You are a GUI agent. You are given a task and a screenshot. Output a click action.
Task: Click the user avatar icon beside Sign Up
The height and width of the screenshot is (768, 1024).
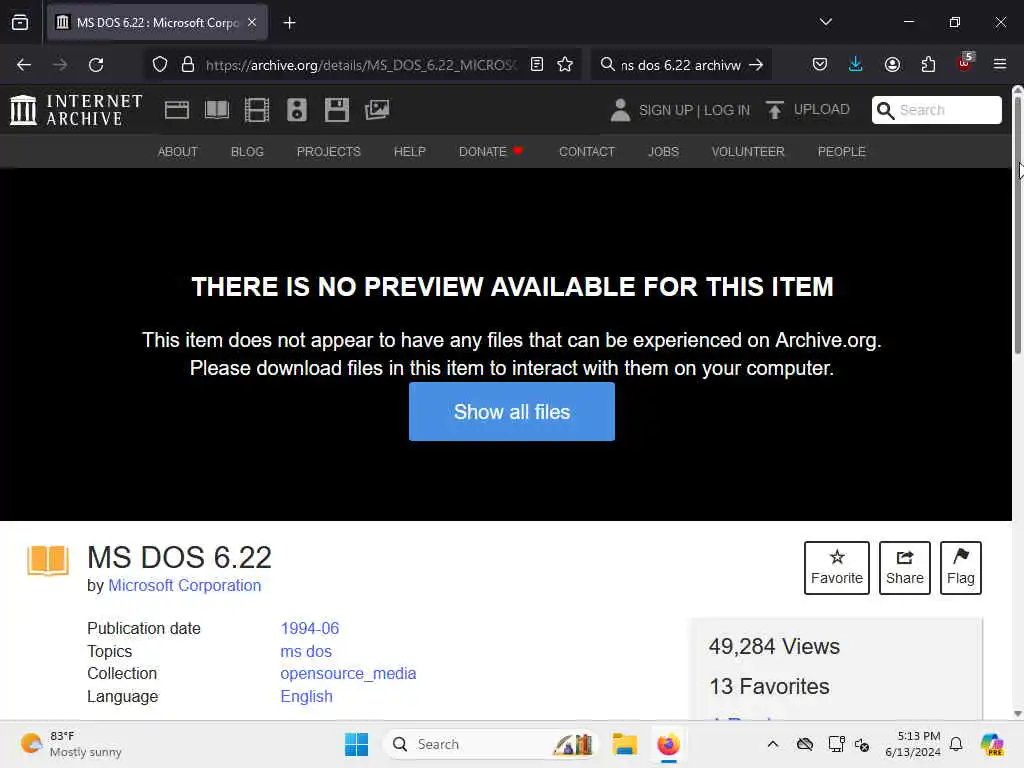point(620,110)
